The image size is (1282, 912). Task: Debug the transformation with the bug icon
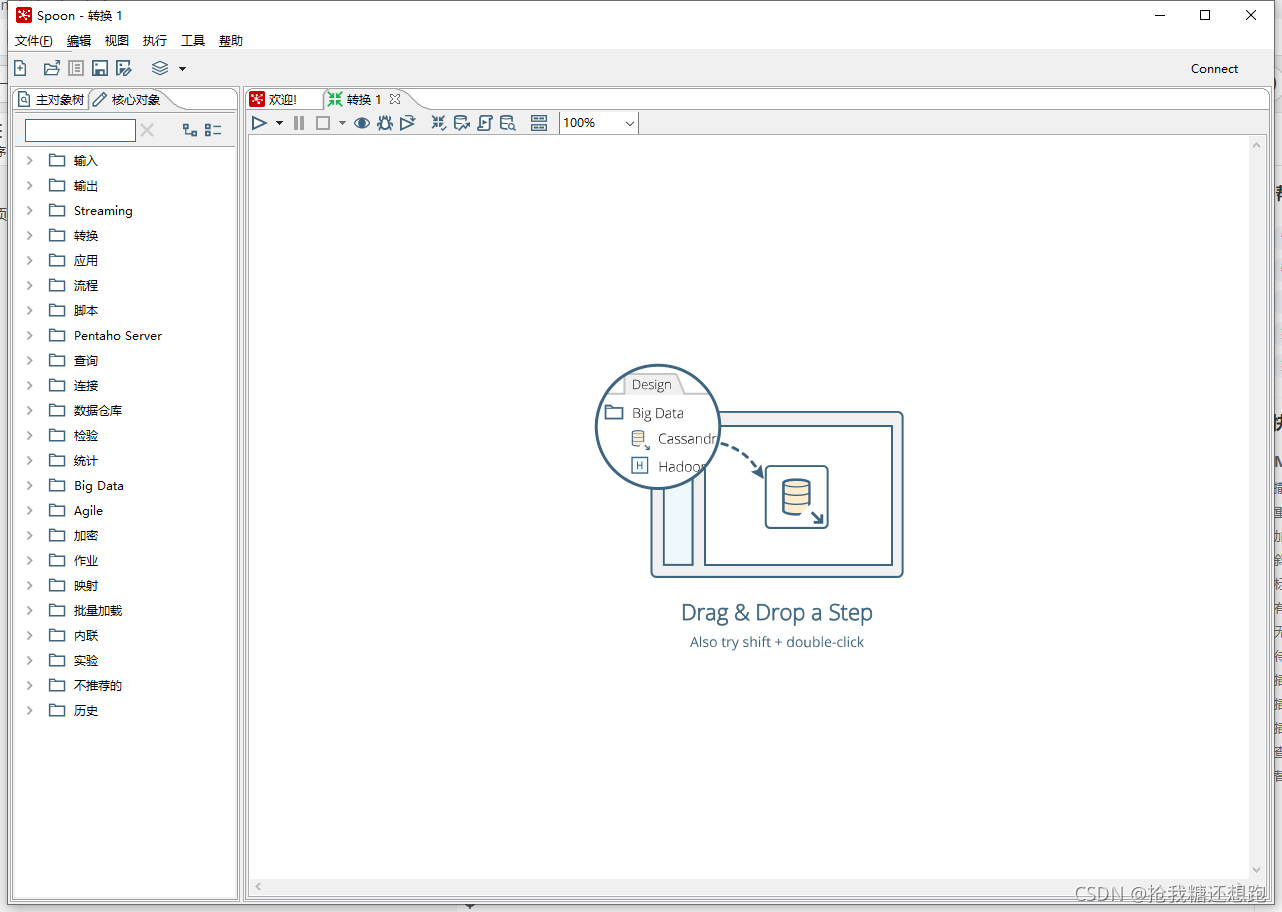(x=385, y=123)
